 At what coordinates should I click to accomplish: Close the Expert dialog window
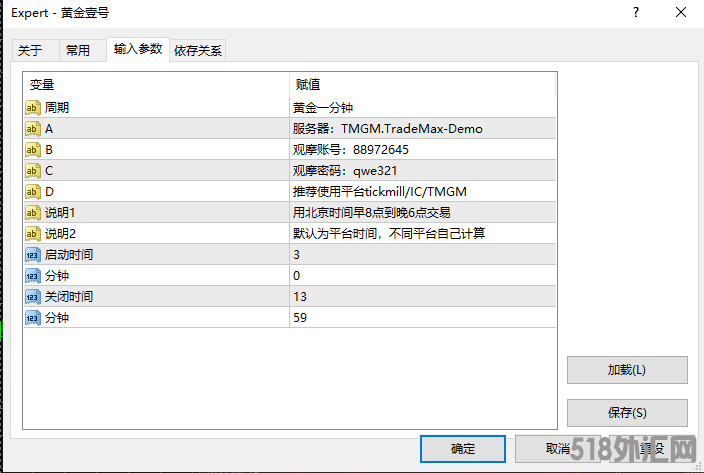681,12
